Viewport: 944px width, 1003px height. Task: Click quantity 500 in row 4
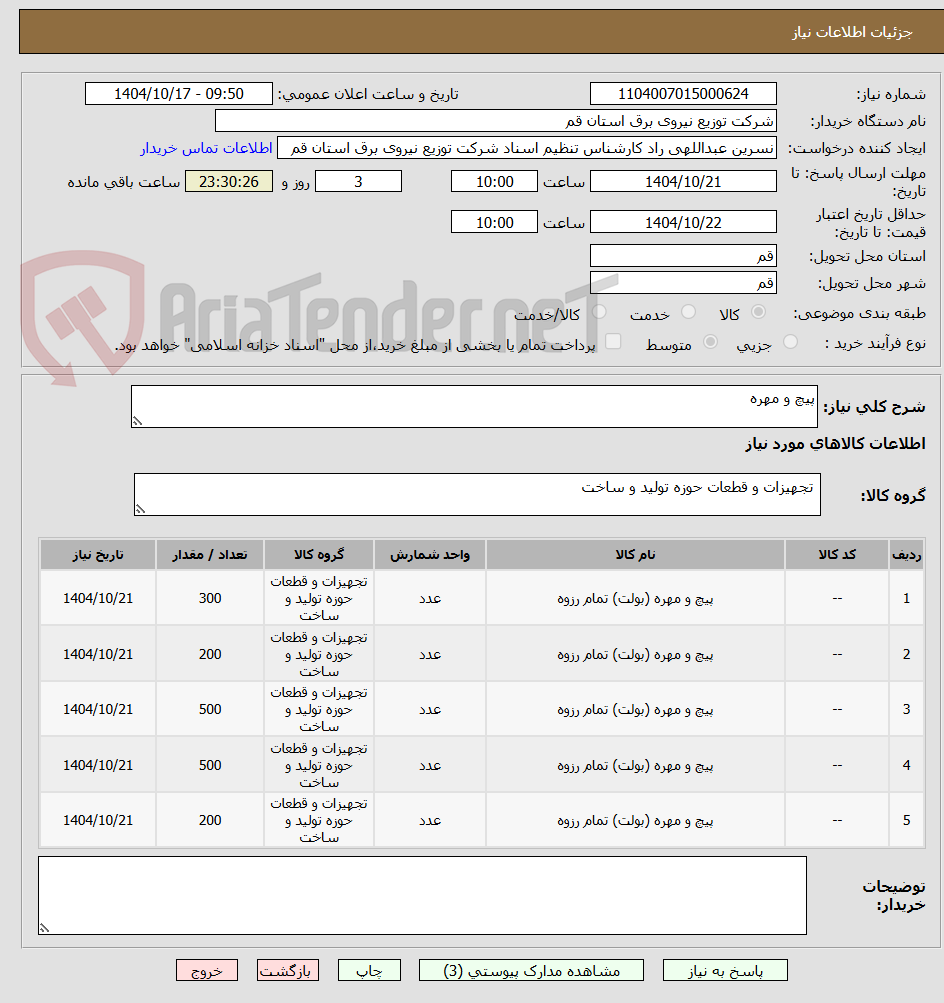[210, 765]
